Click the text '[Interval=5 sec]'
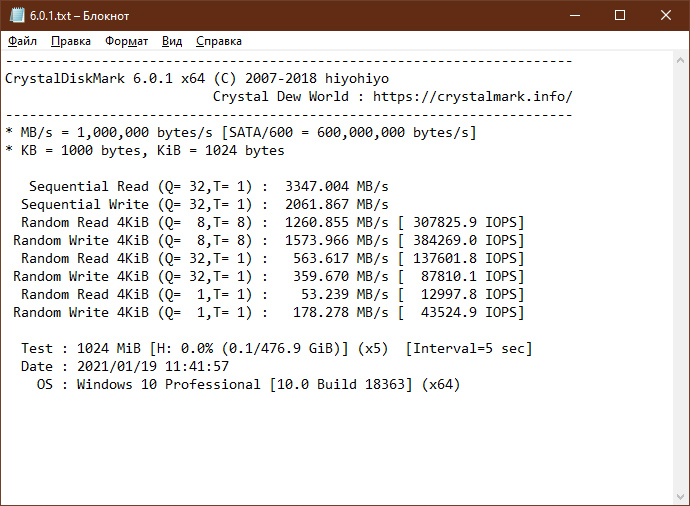The image size is (690, 506). 469,348
